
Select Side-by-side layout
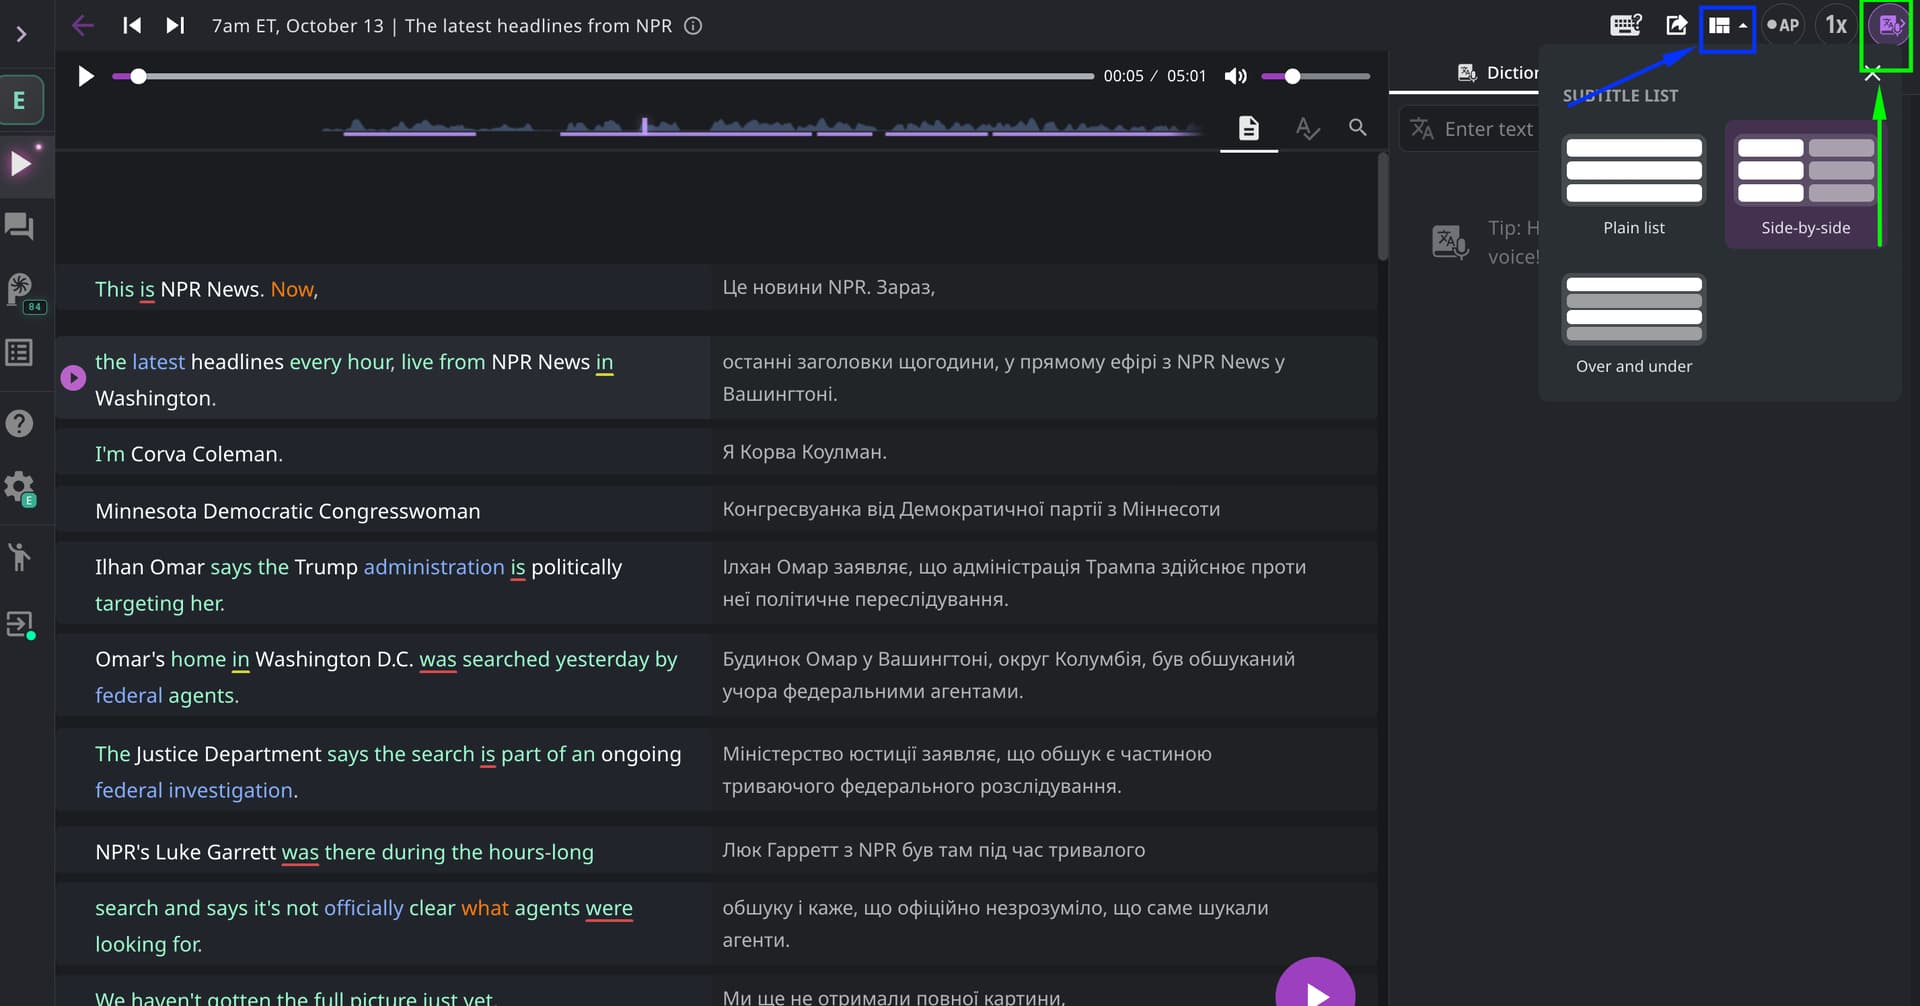1805,186
